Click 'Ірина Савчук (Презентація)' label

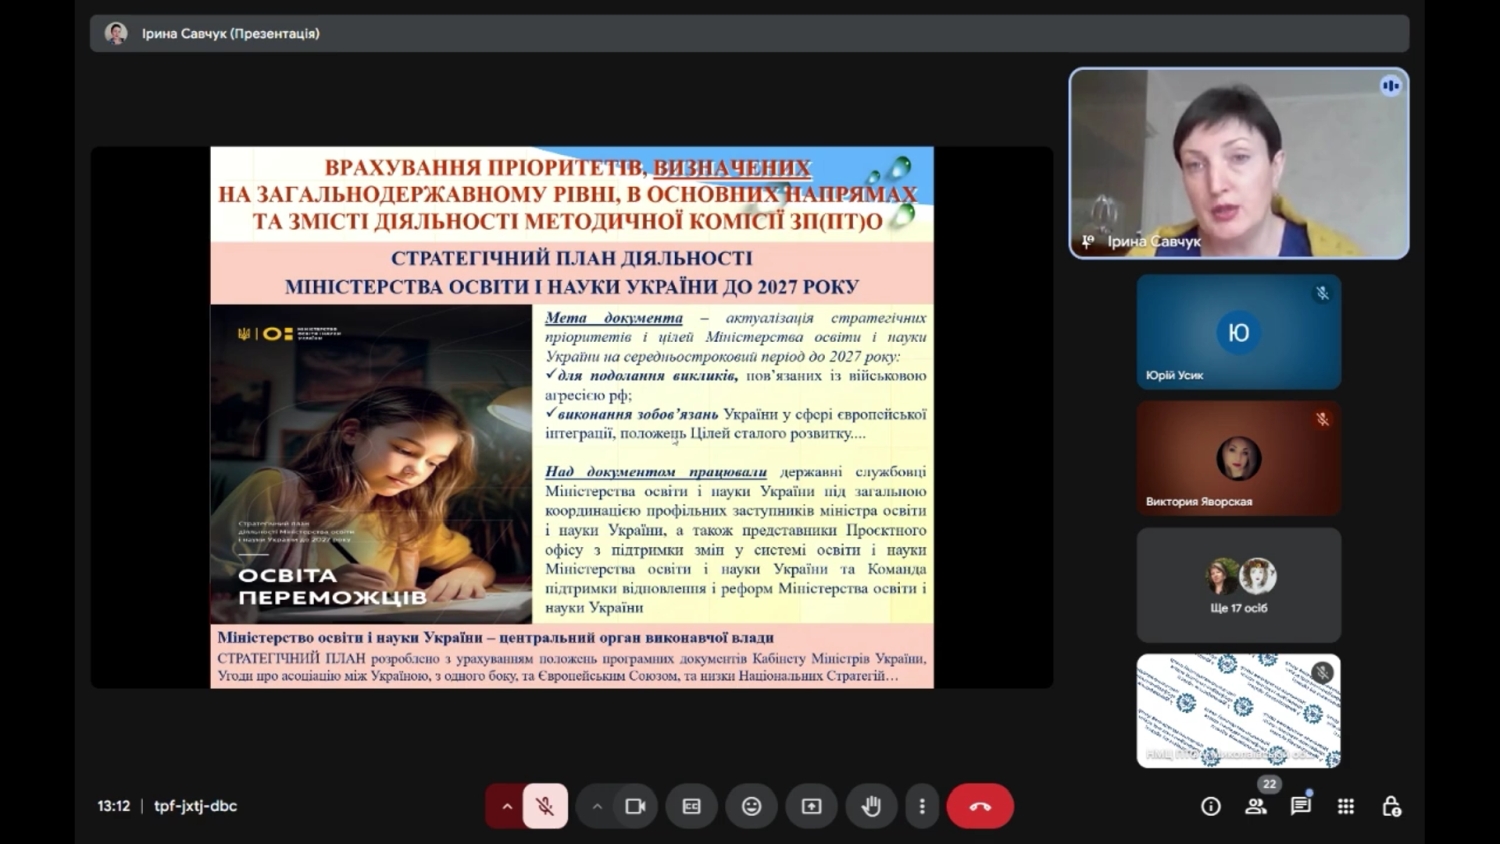point(231,33)
